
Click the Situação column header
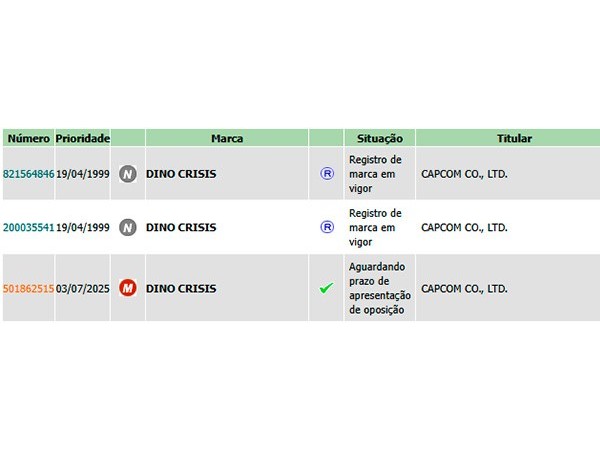point(380,138)
